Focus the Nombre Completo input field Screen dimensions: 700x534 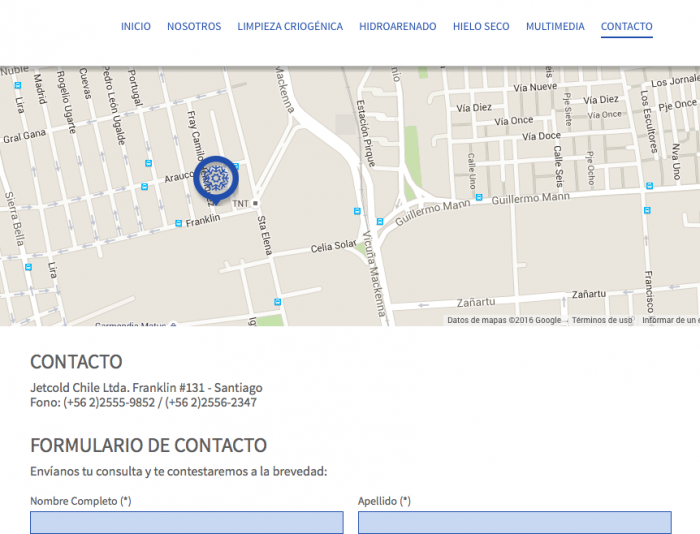click(x=186, y=522)
